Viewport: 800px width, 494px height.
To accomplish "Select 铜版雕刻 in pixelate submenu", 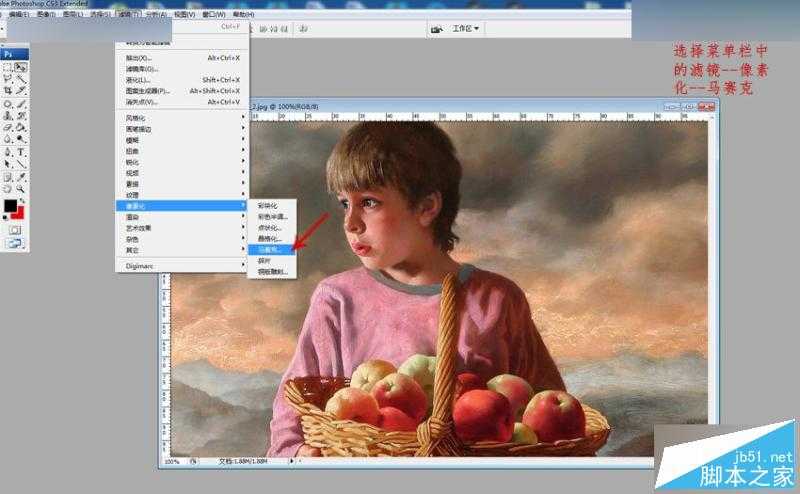I will coord(271,271).
